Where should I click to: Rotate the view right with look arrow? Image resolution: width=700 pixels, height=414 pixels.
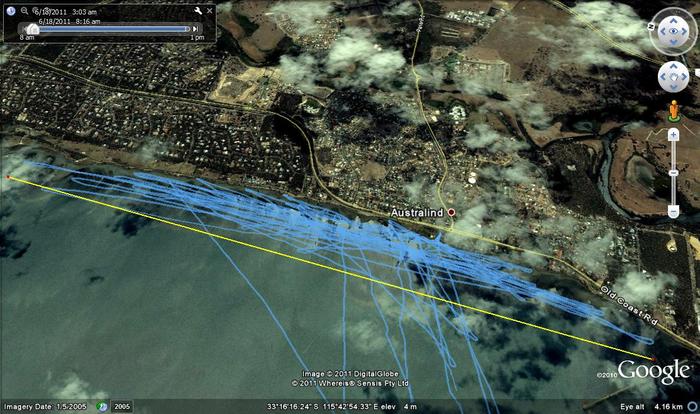(x=687, y=30)
